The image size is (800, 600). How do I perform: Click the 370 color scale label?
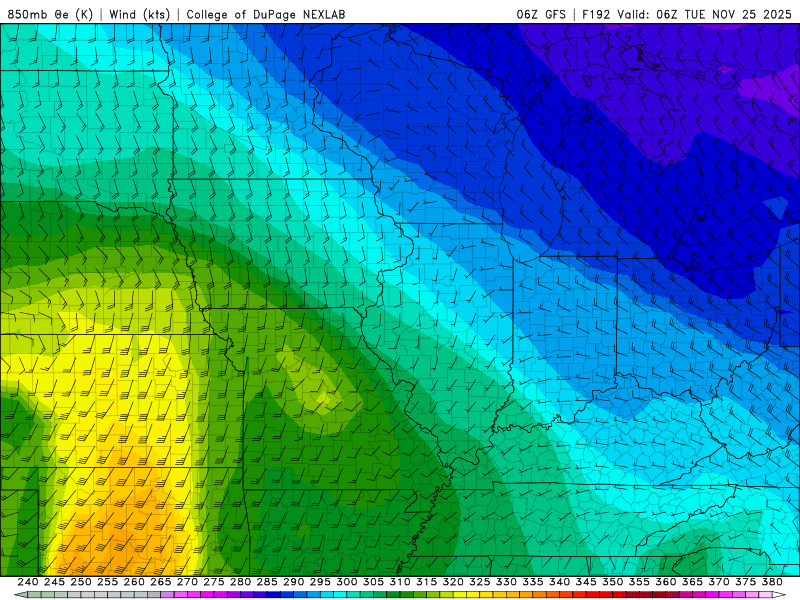tap(718, 582)
